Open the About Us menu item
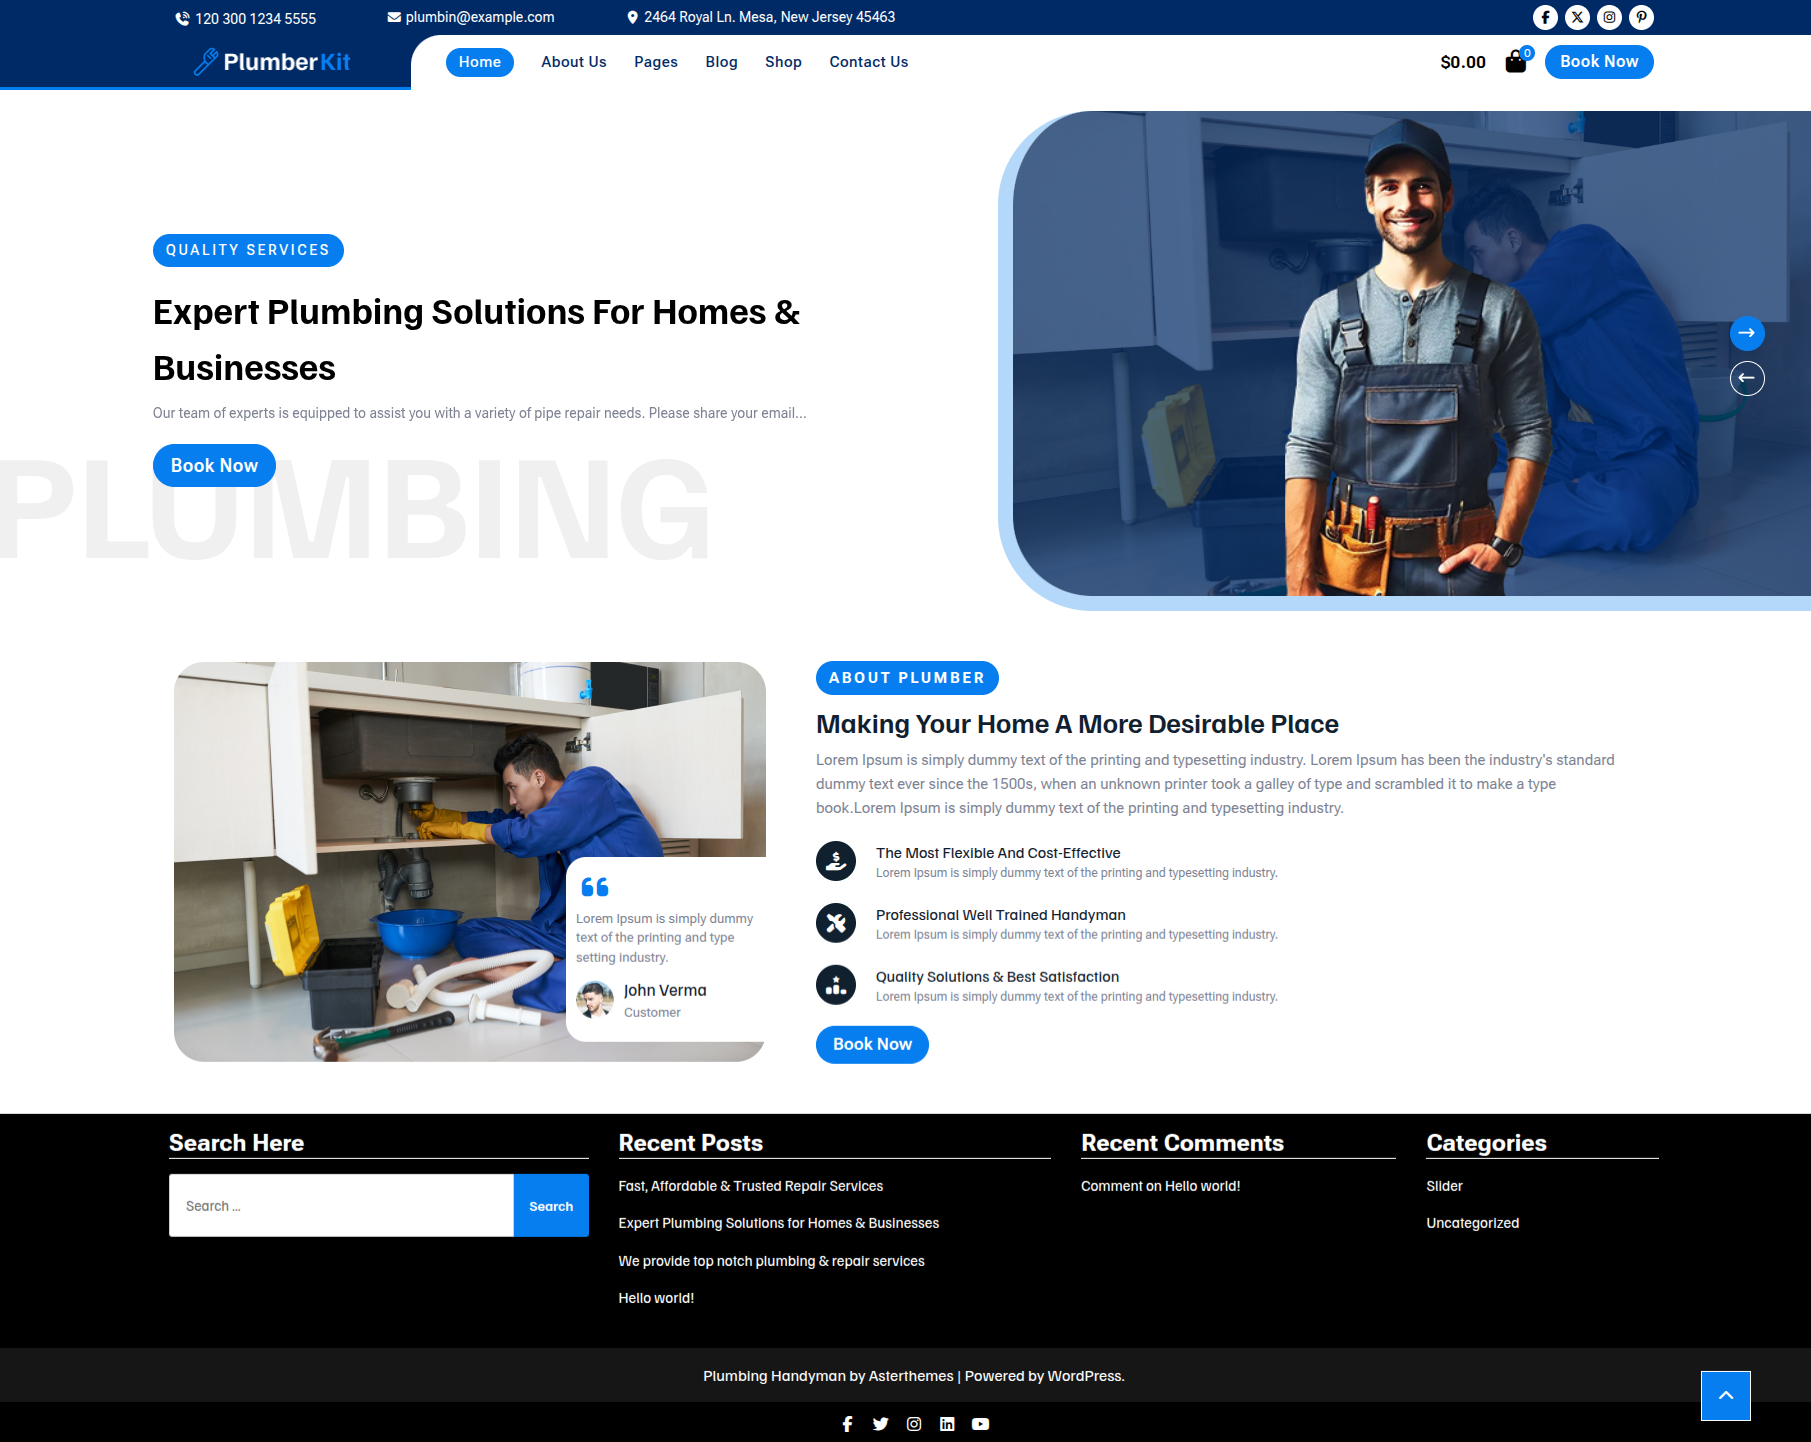The width and height of the screenshot is (1811, 1442). point(573,62)
